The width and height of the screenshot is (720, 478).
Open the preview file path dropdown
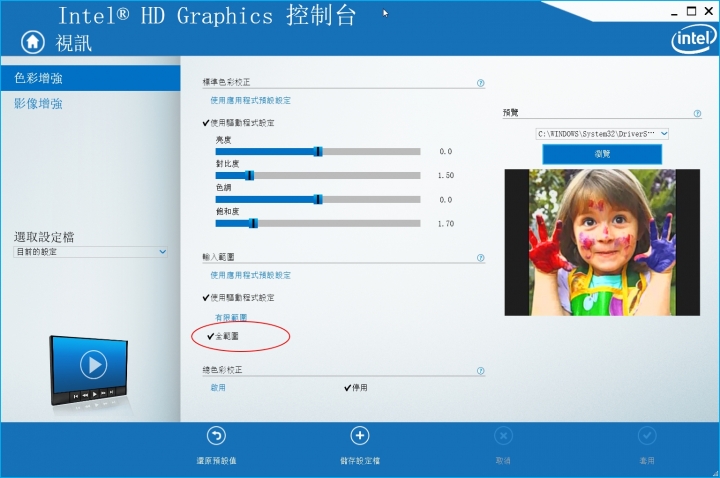[x=602, y=134]
